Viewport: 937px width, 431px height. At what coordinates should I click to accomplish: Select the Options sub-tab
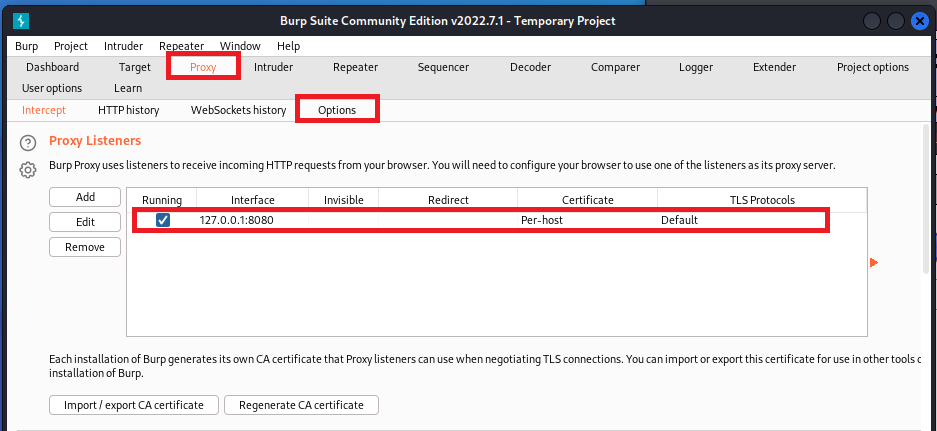[337, 110]
